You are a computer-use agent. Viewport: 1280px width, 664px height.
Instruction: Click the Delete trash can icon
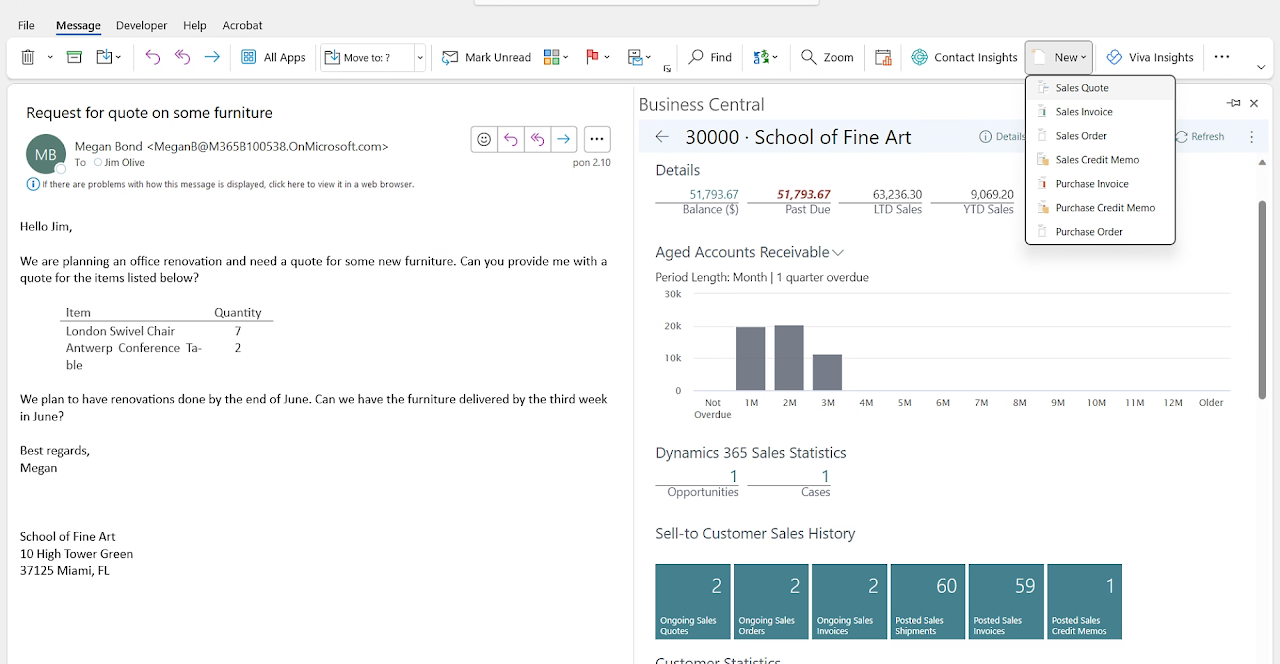click(x=28, y=57)
